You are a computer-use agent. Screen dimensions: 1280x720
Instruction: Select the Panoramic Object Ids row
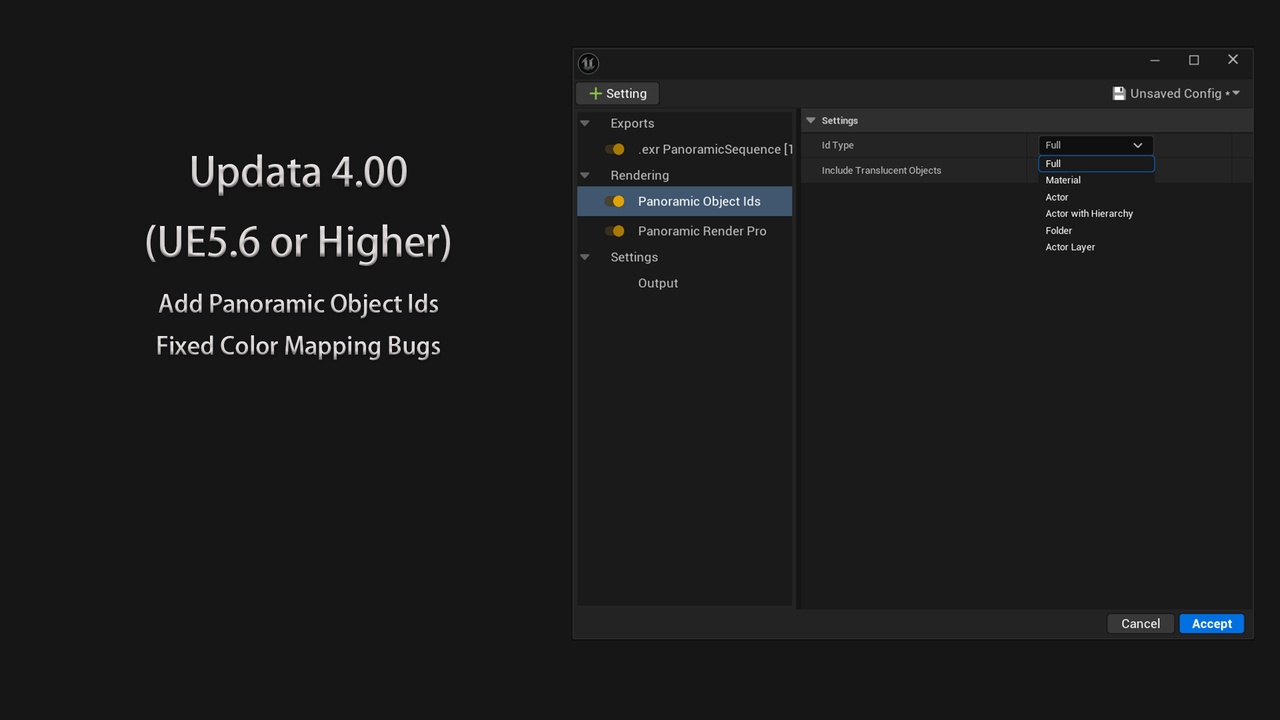(x=684, y=201)
